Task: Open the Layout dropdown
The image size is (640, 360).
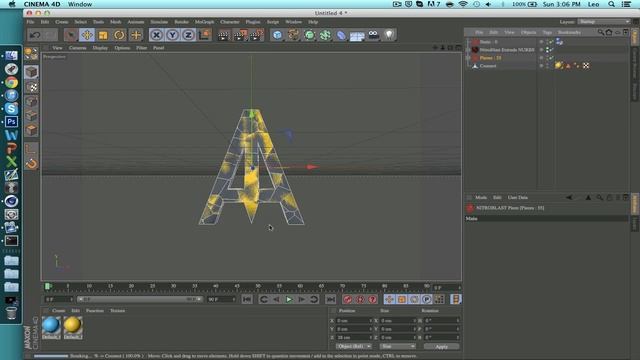Action: click(x=604, y=22)
